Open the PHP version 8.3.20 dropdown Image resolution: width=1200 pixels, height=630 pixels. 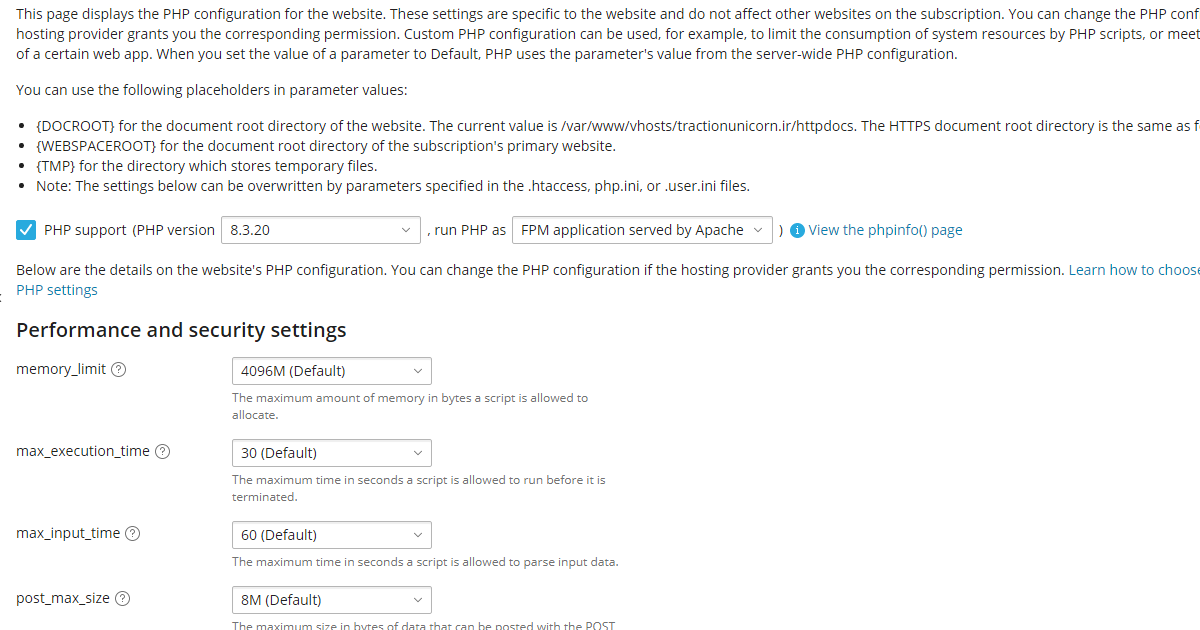(x=320, y=230)
